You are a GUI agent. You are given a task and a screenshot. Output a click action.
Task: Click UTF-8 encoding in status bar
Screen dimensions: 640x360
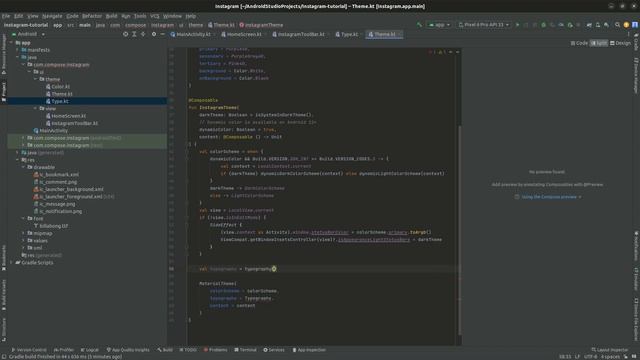[x=591, y=356]
